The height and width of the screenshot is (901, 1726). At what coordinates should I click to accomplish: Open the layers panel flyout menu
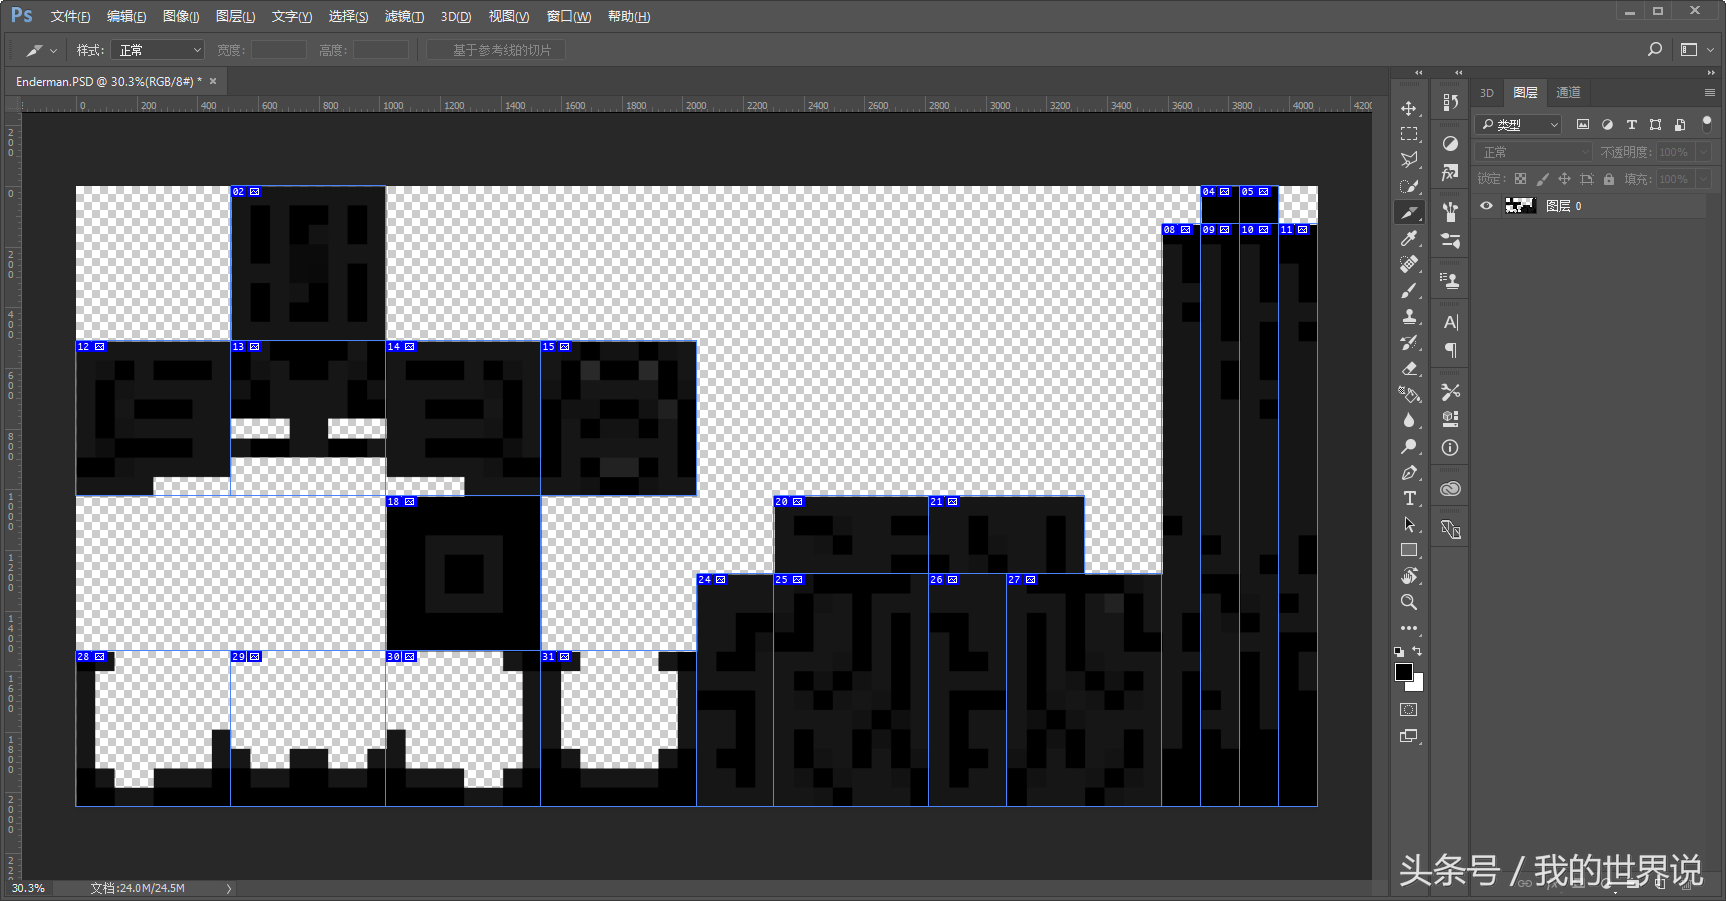1709,93
